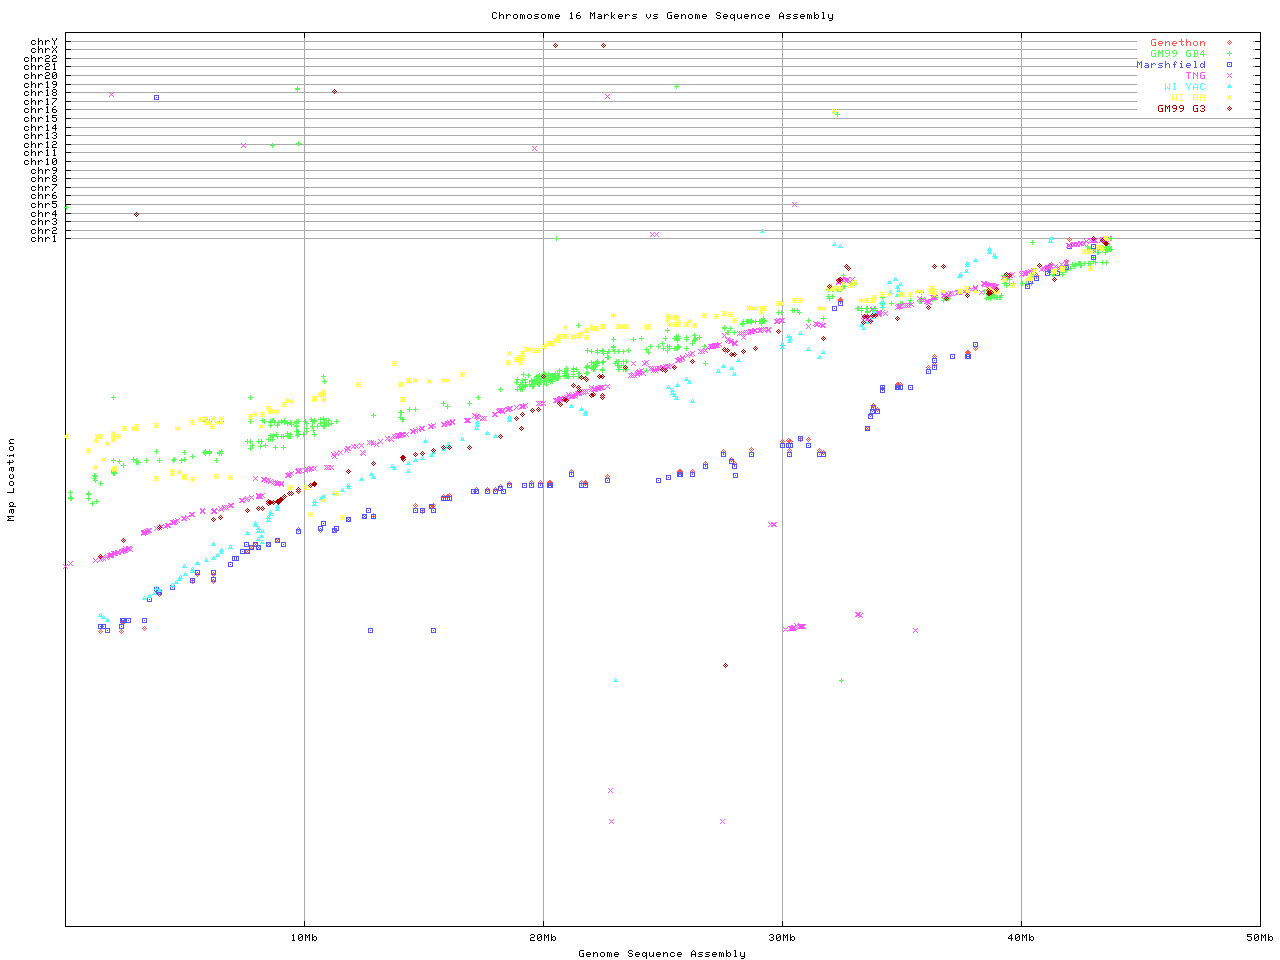This screenshot has width=1280, height=960.
Task: Click the 20Mb x-axis tick label
Action: click(543, 938)
